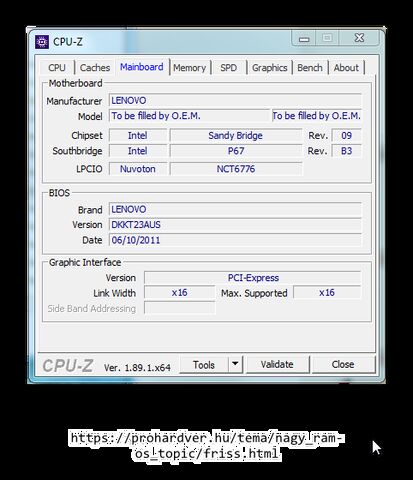Open the Bench tab

click(310, 68)
